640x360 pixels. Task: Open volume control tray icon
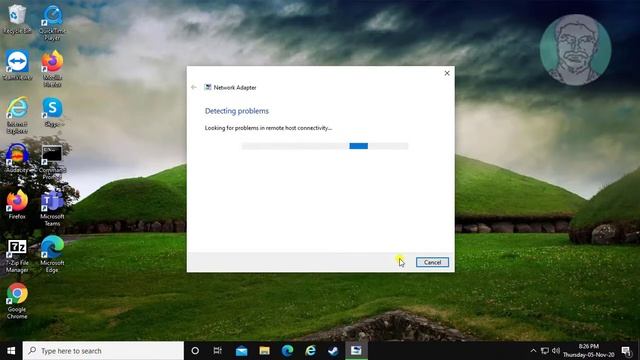(x=556, y=351)
